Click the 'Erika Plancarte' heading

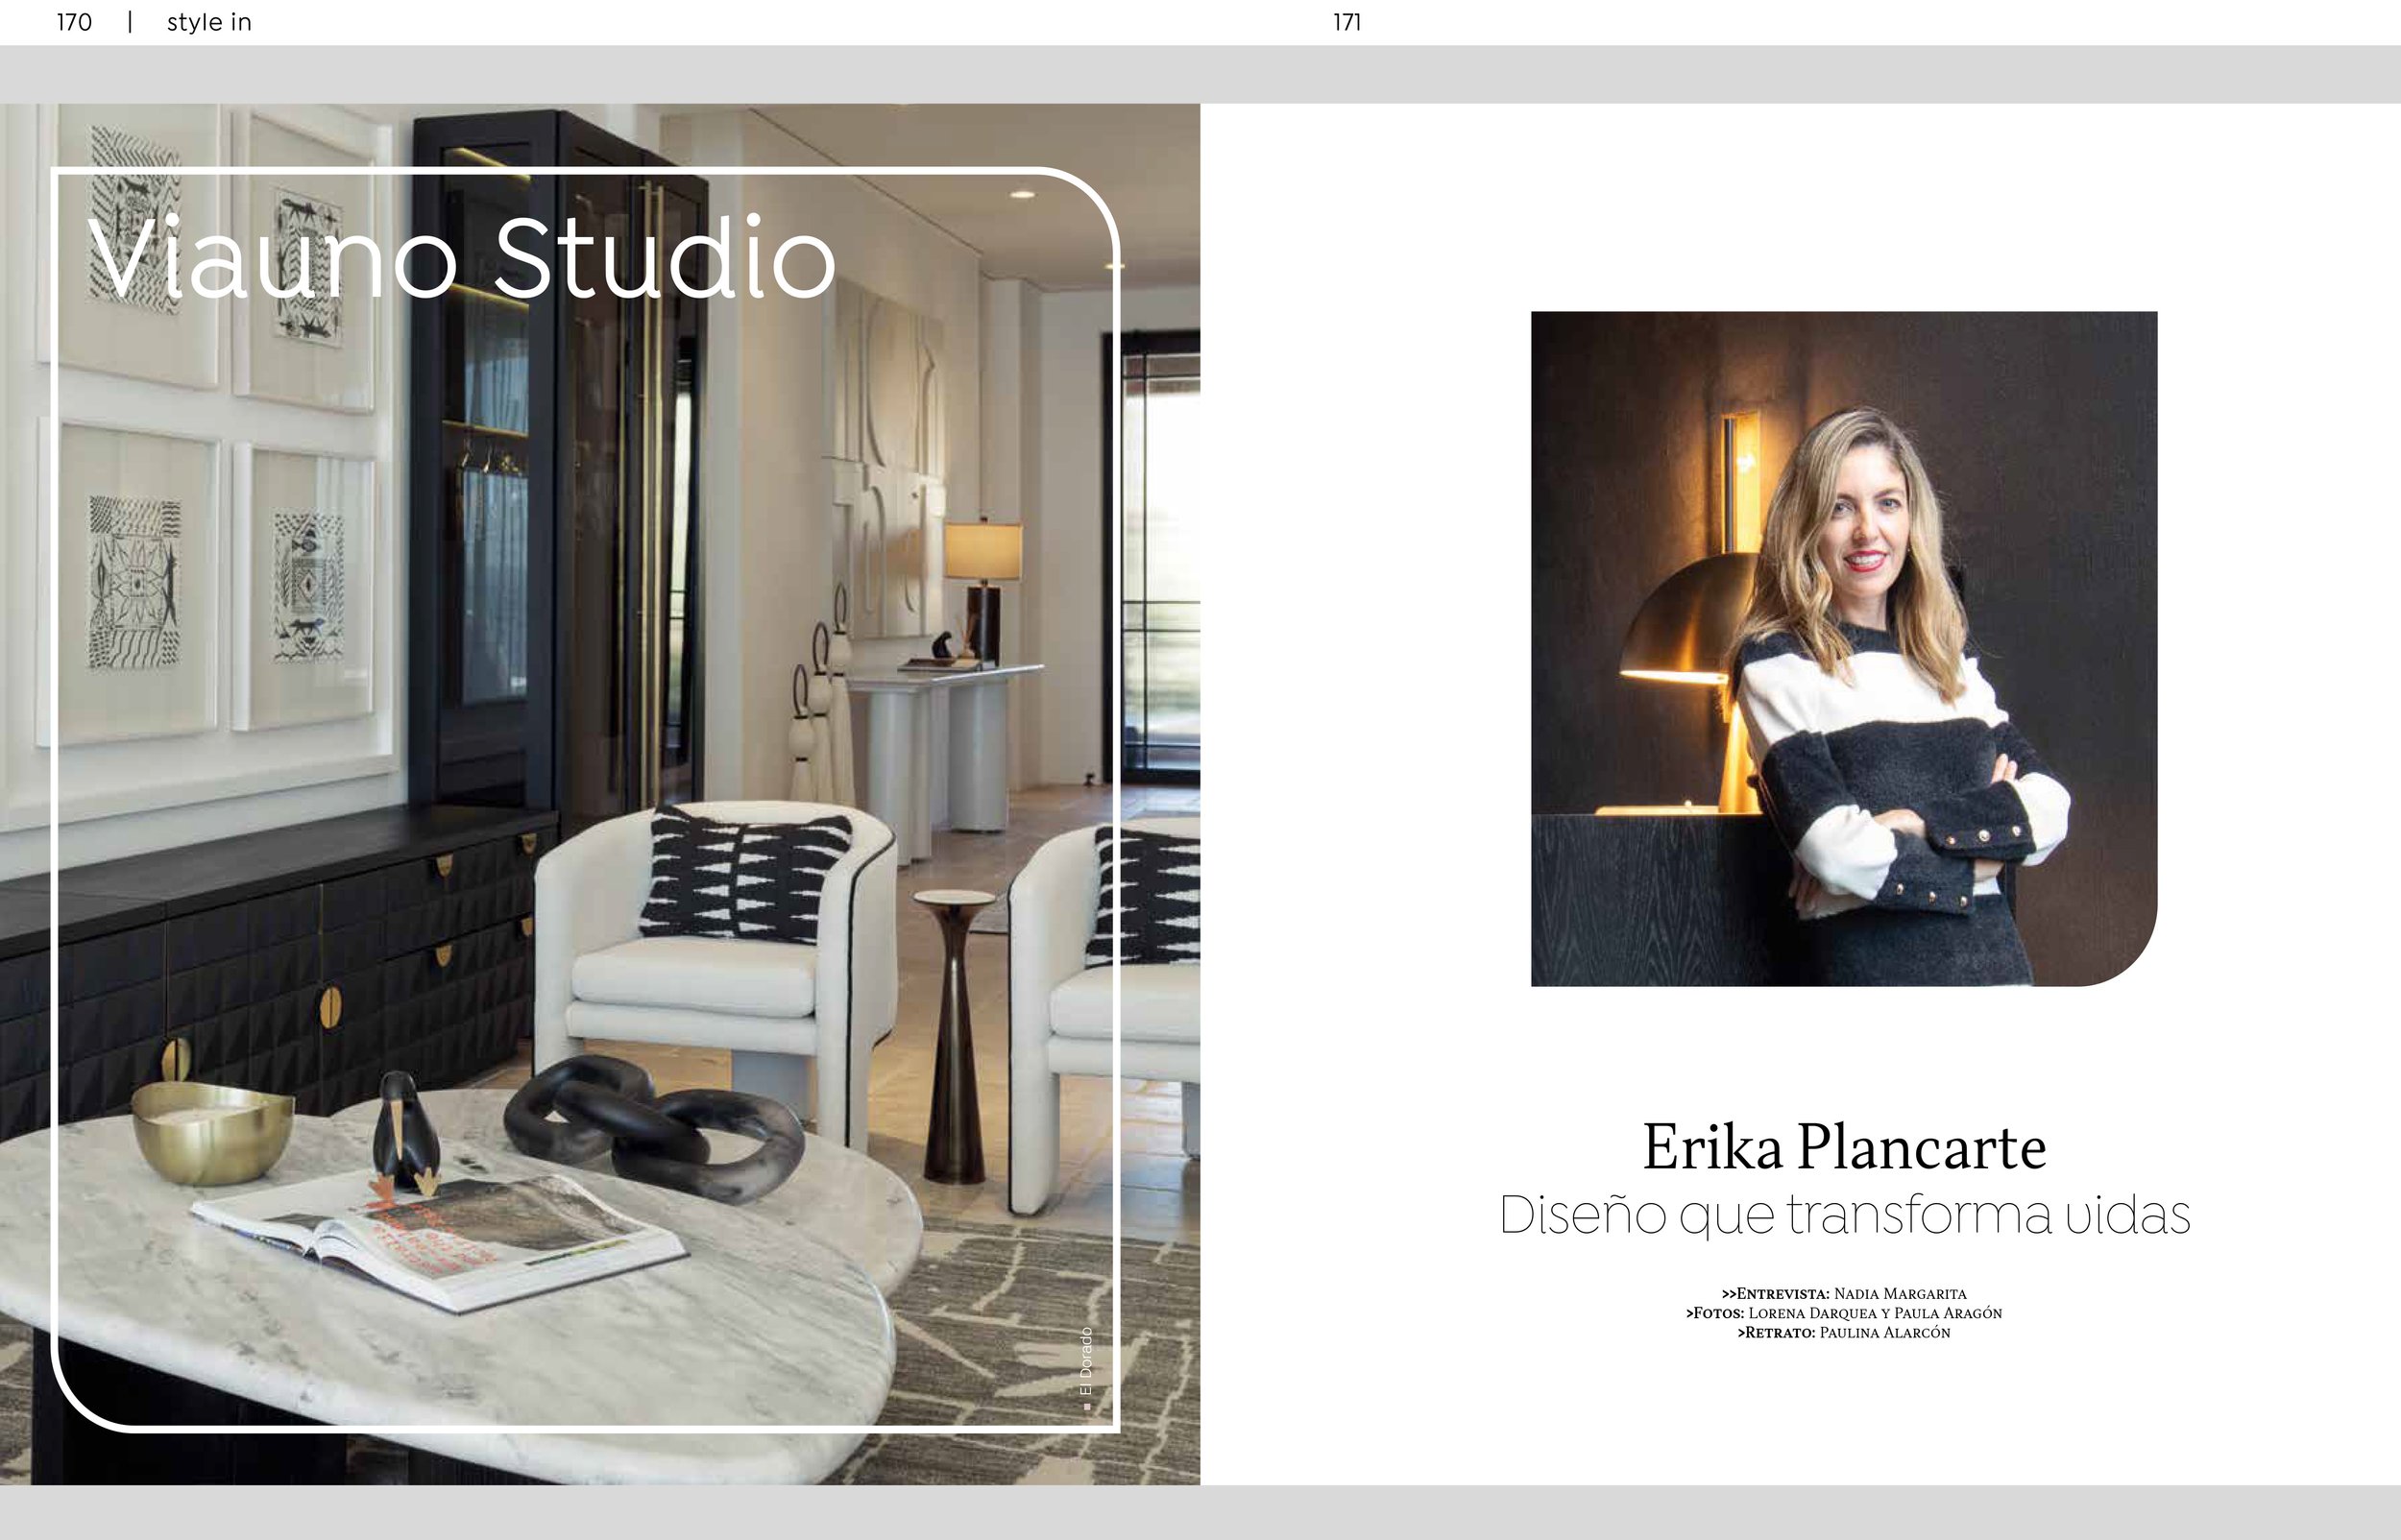coord(1844,1146)
